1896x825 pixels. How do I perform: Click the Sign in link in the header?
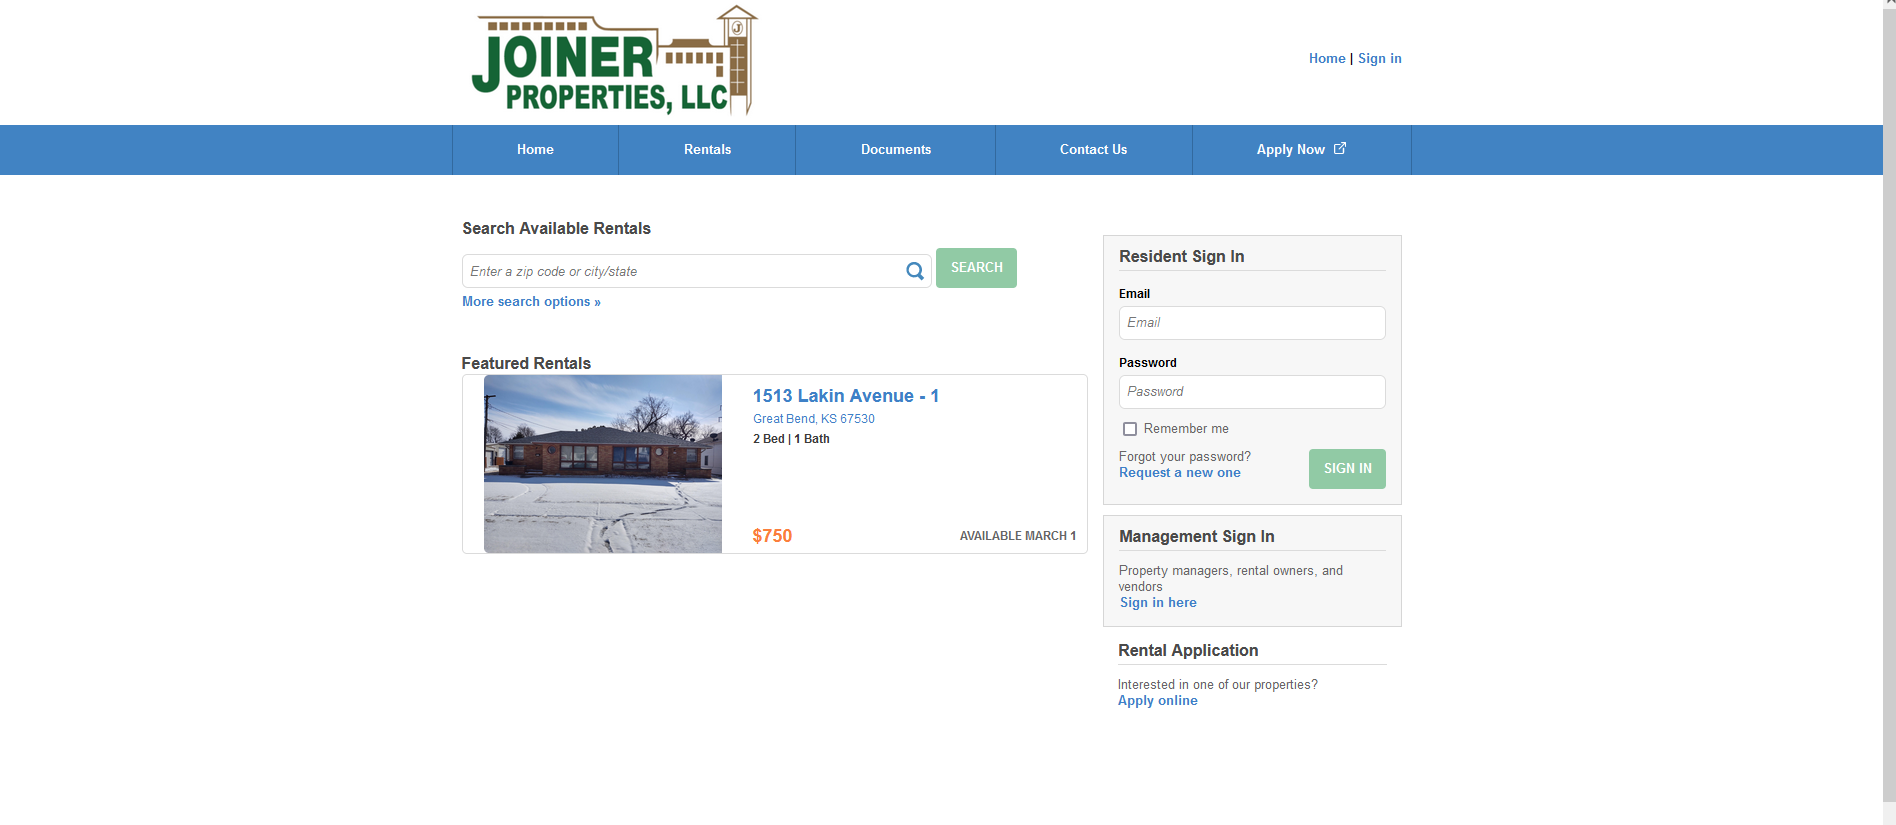pos(1379,59)
